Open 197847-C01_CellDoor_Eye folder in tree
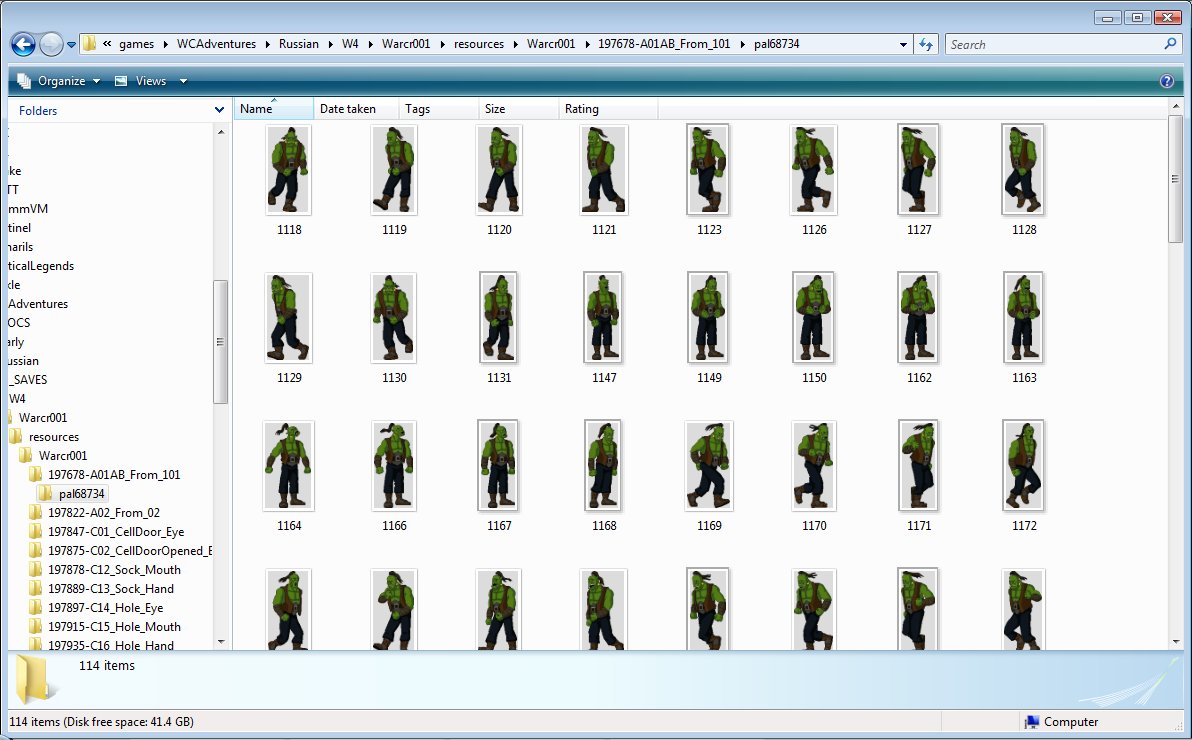The width and height of the screenshot is (1192, 740). tap(116, 532)
